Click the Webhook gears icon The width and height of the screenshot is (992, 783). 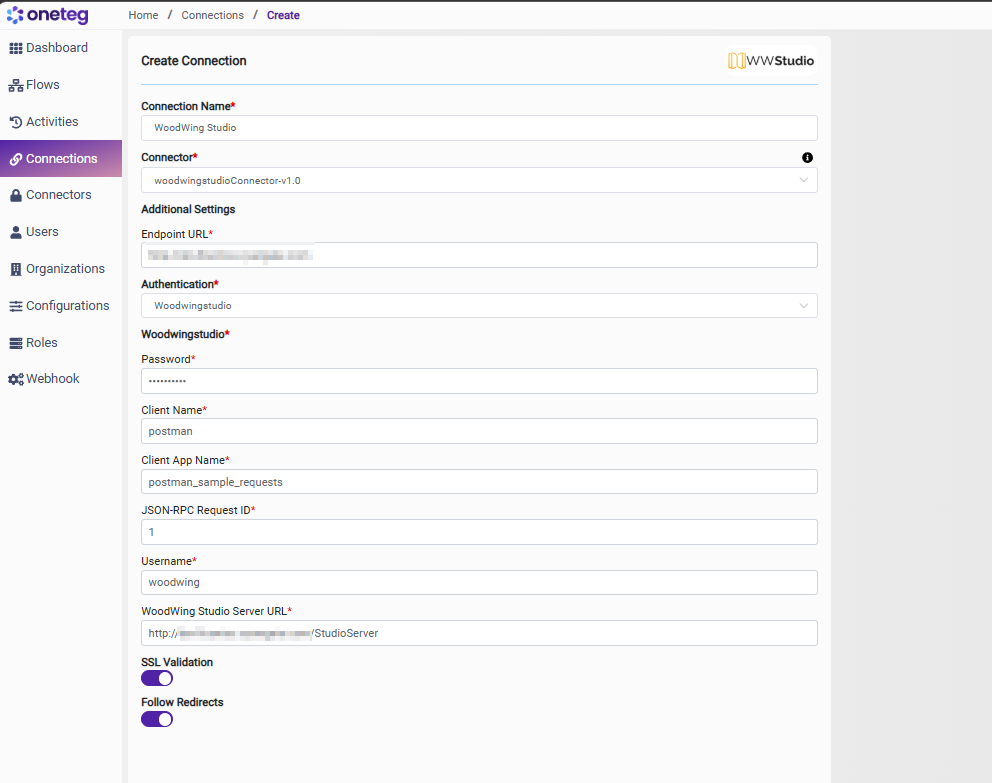16,379
